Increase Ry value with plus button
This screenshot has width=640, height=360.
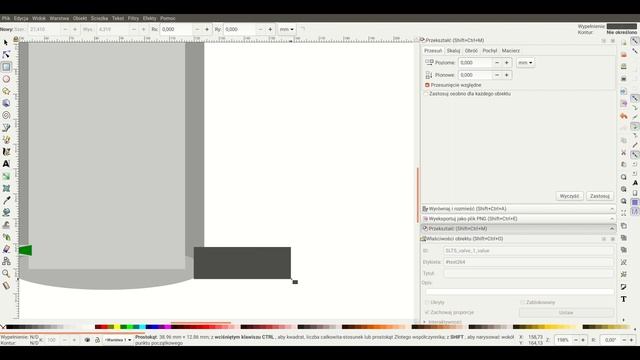tap(270, 29)
